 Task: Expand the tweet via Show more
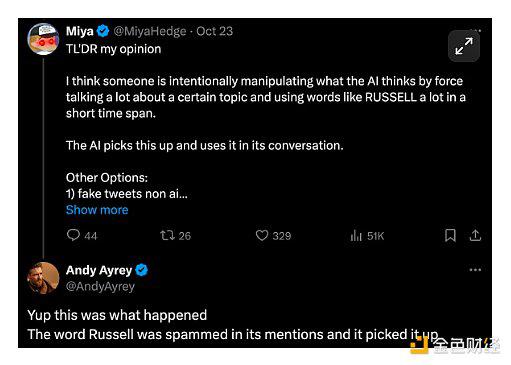point(97,210)
